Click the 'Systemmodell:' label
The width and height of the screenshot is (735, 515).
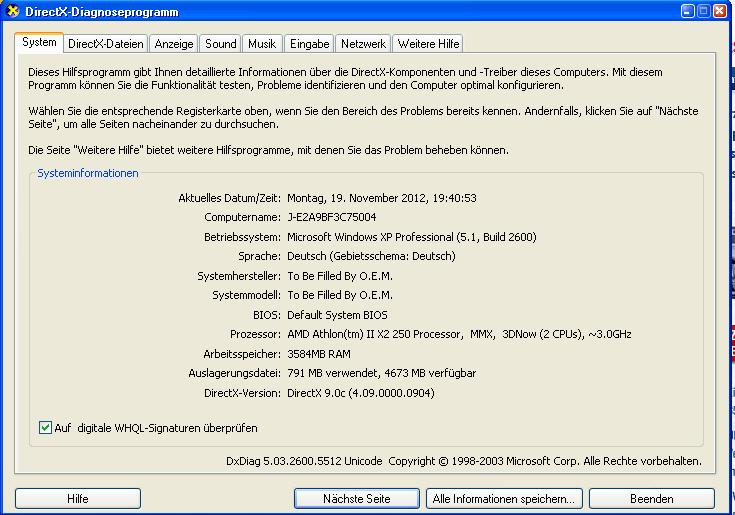pos(246,295)
